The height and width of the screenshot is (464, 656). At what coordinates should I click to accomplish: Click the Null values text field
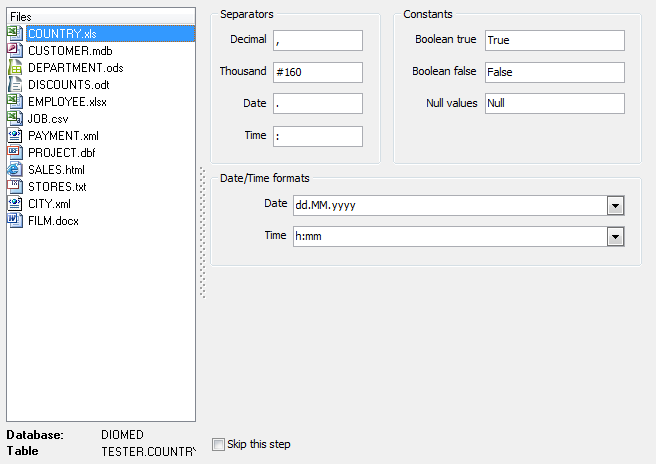tap(554, 104)
